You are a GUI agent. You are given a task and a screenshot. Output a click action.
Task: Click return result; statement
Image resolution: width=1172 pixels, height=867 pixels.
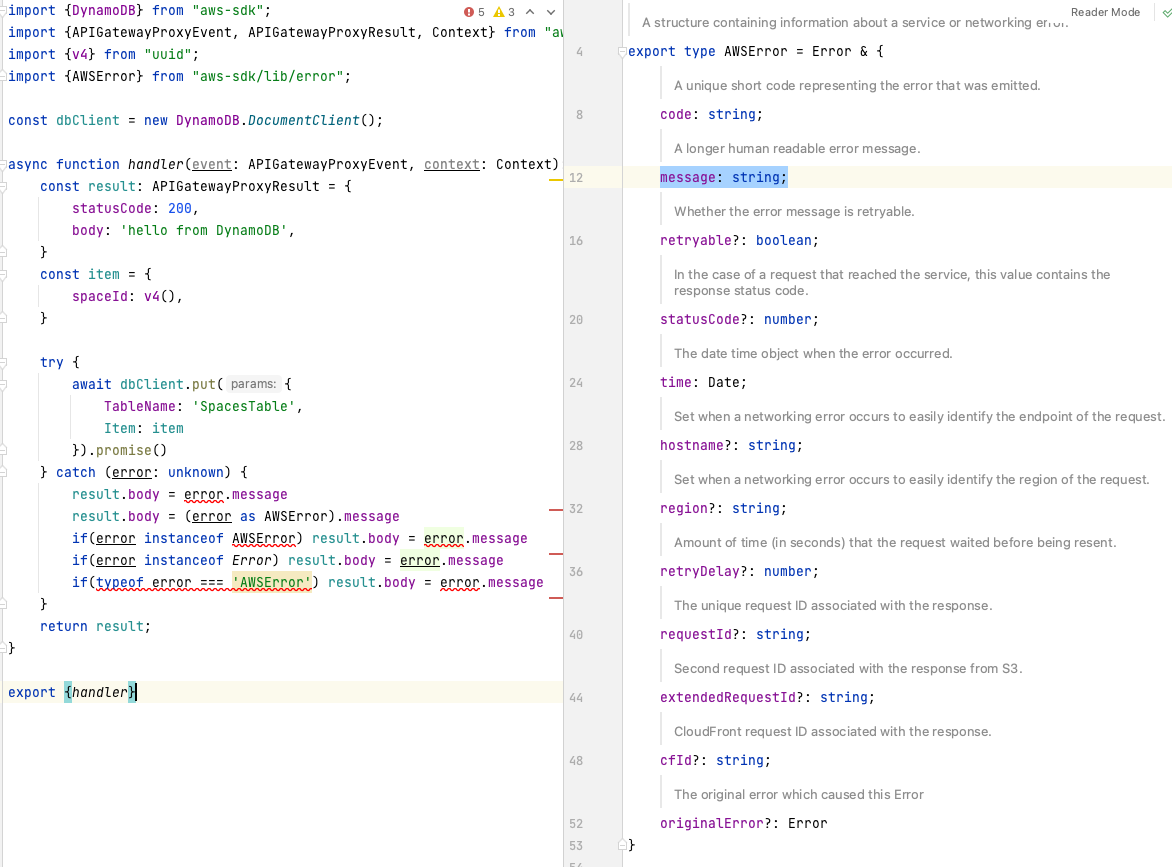(96, 626)
